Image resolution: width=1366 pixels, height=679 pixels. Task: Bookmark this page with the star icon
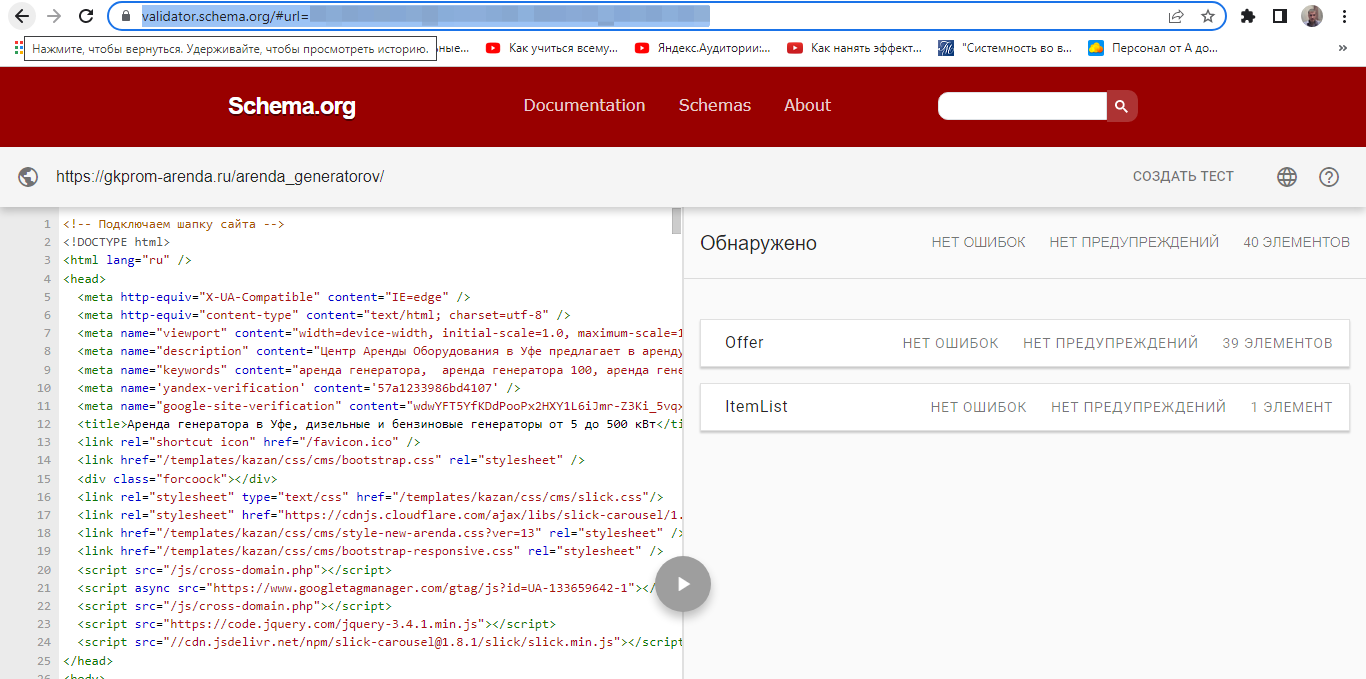pos(1208,16)
